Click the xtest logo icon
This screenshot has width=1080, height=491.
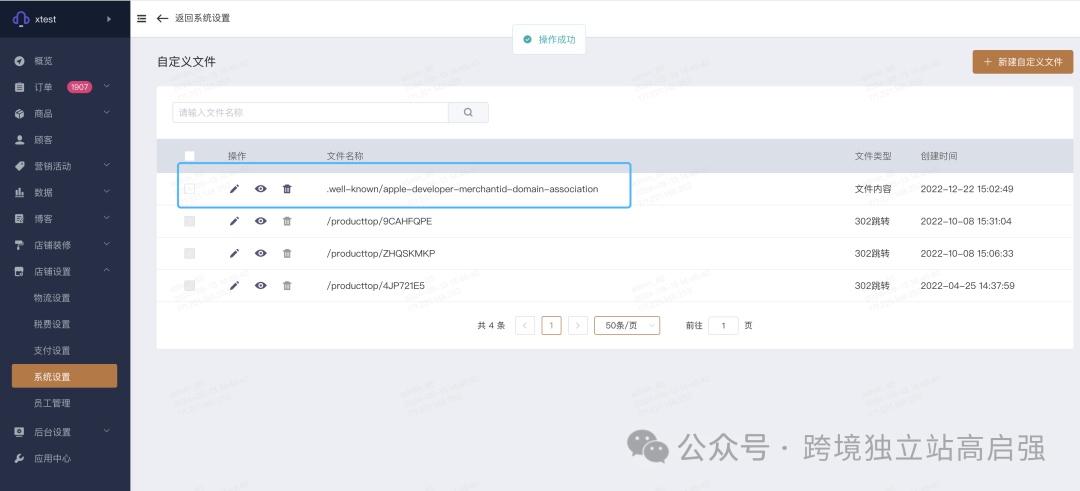pos(21,19)
